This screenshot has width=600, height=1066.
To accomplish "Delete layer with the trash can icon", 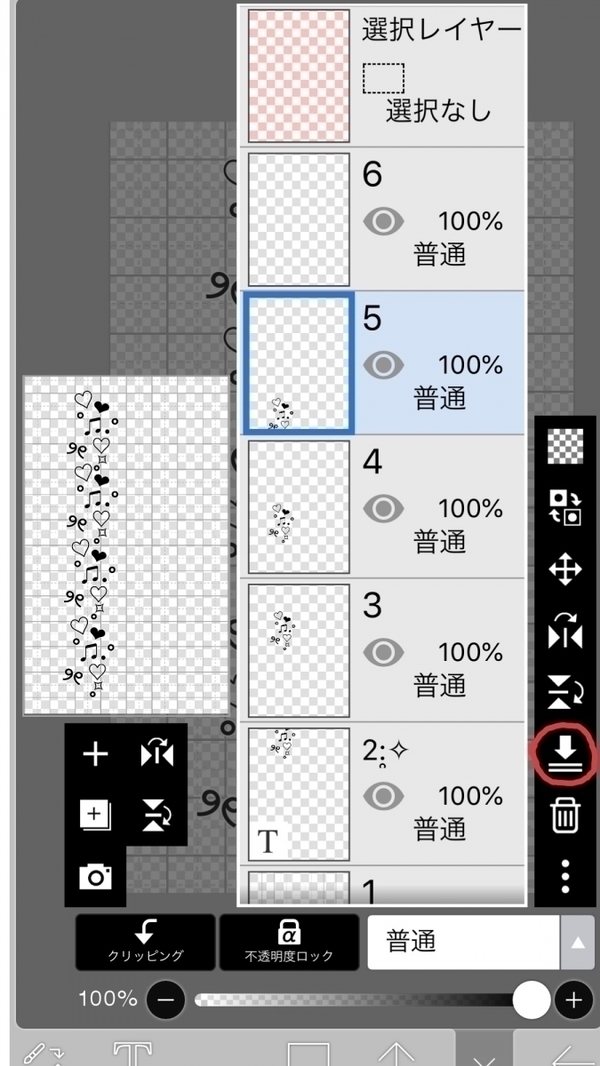I will coord(565,814).
